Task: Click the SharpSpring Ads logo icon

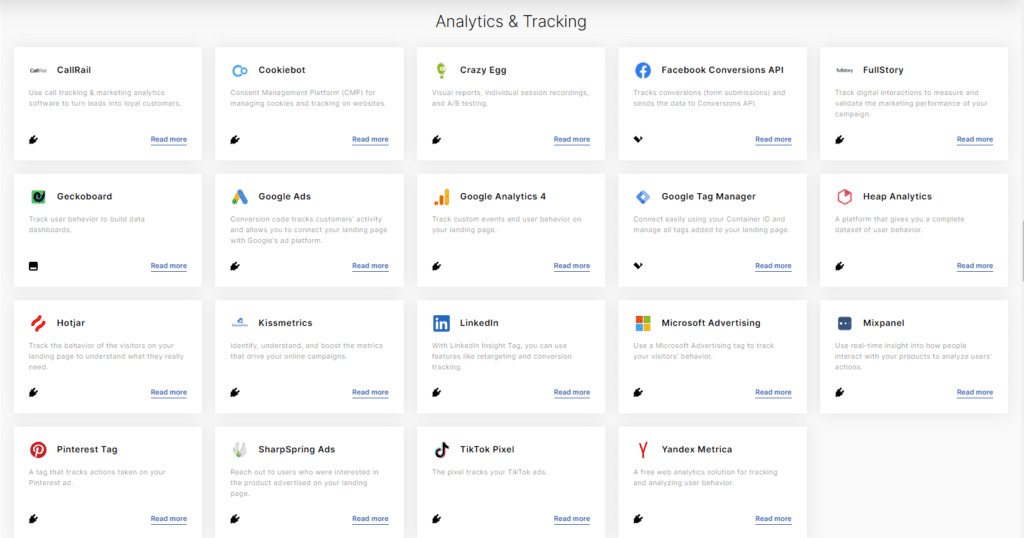Action: pyautogui.click(x=240, y=449)
